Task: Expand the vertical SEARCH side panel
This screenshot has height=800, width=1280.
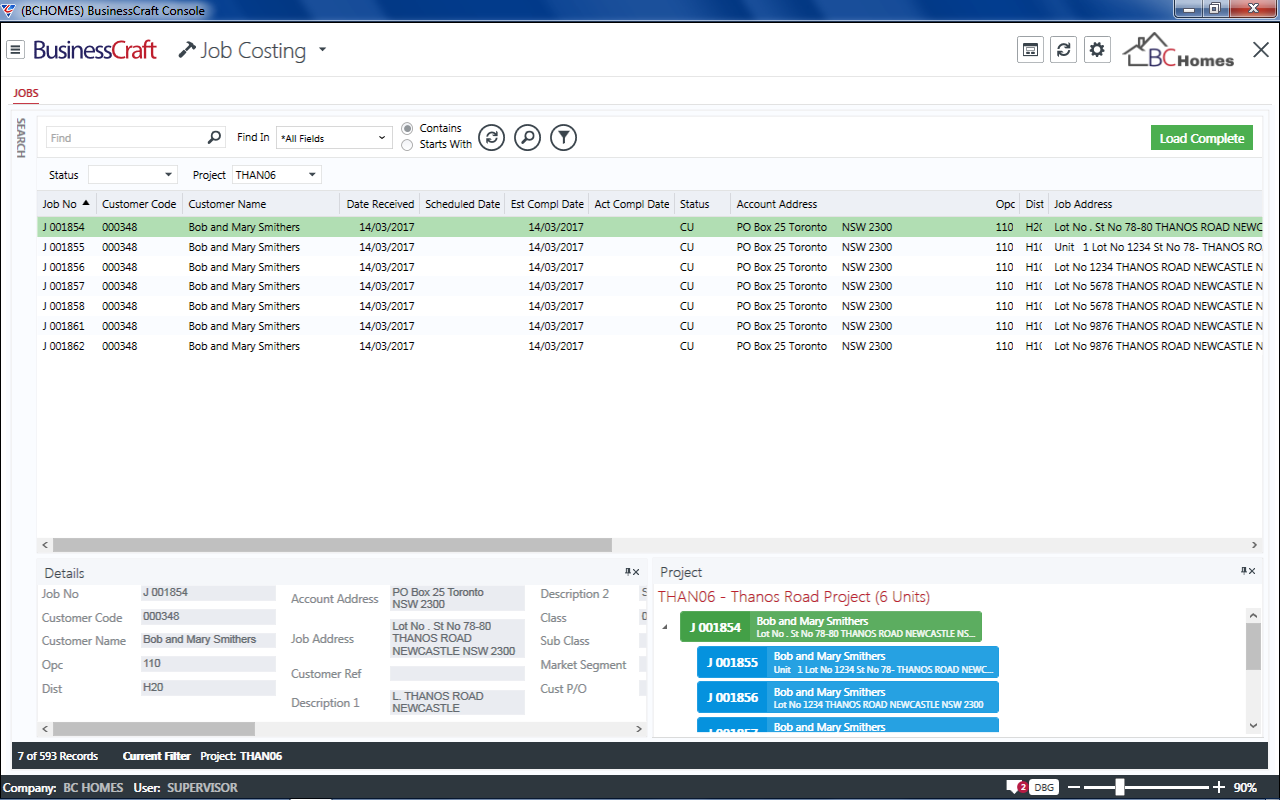Action: 20,138
